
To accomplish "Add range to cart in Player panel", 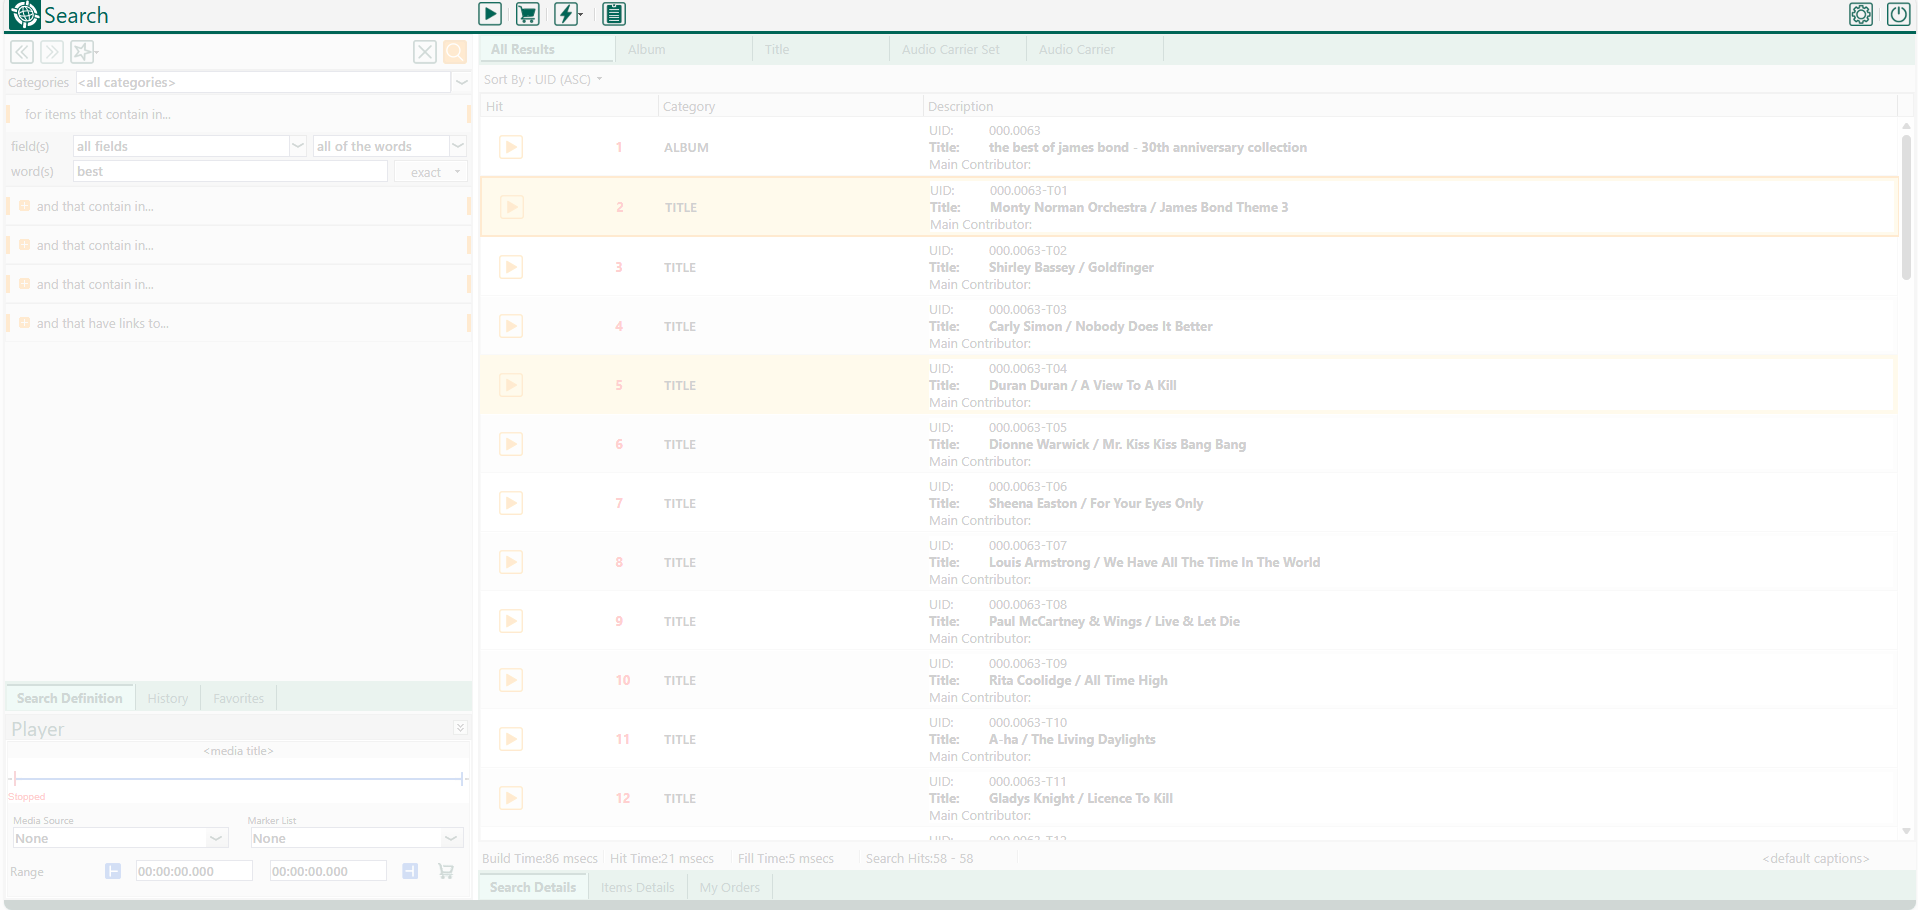I will (446, 871).
